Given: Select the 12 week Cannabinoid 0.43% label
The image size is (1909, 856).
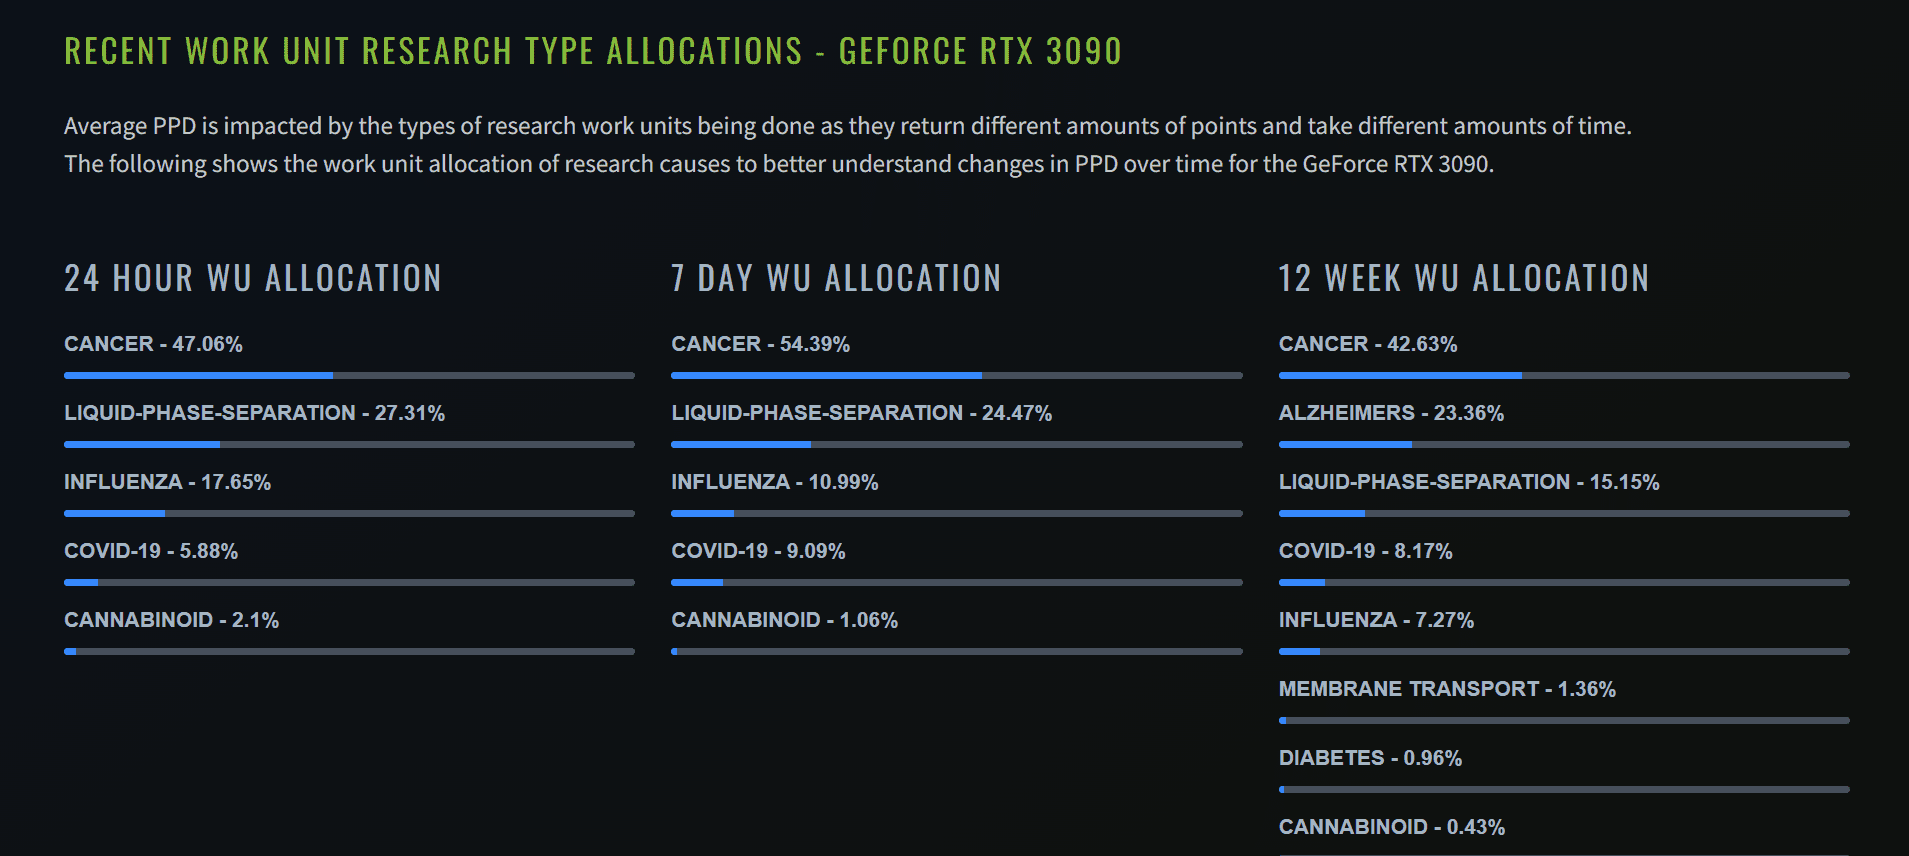Looking at the screenshot, I should tap(1391, 827).
